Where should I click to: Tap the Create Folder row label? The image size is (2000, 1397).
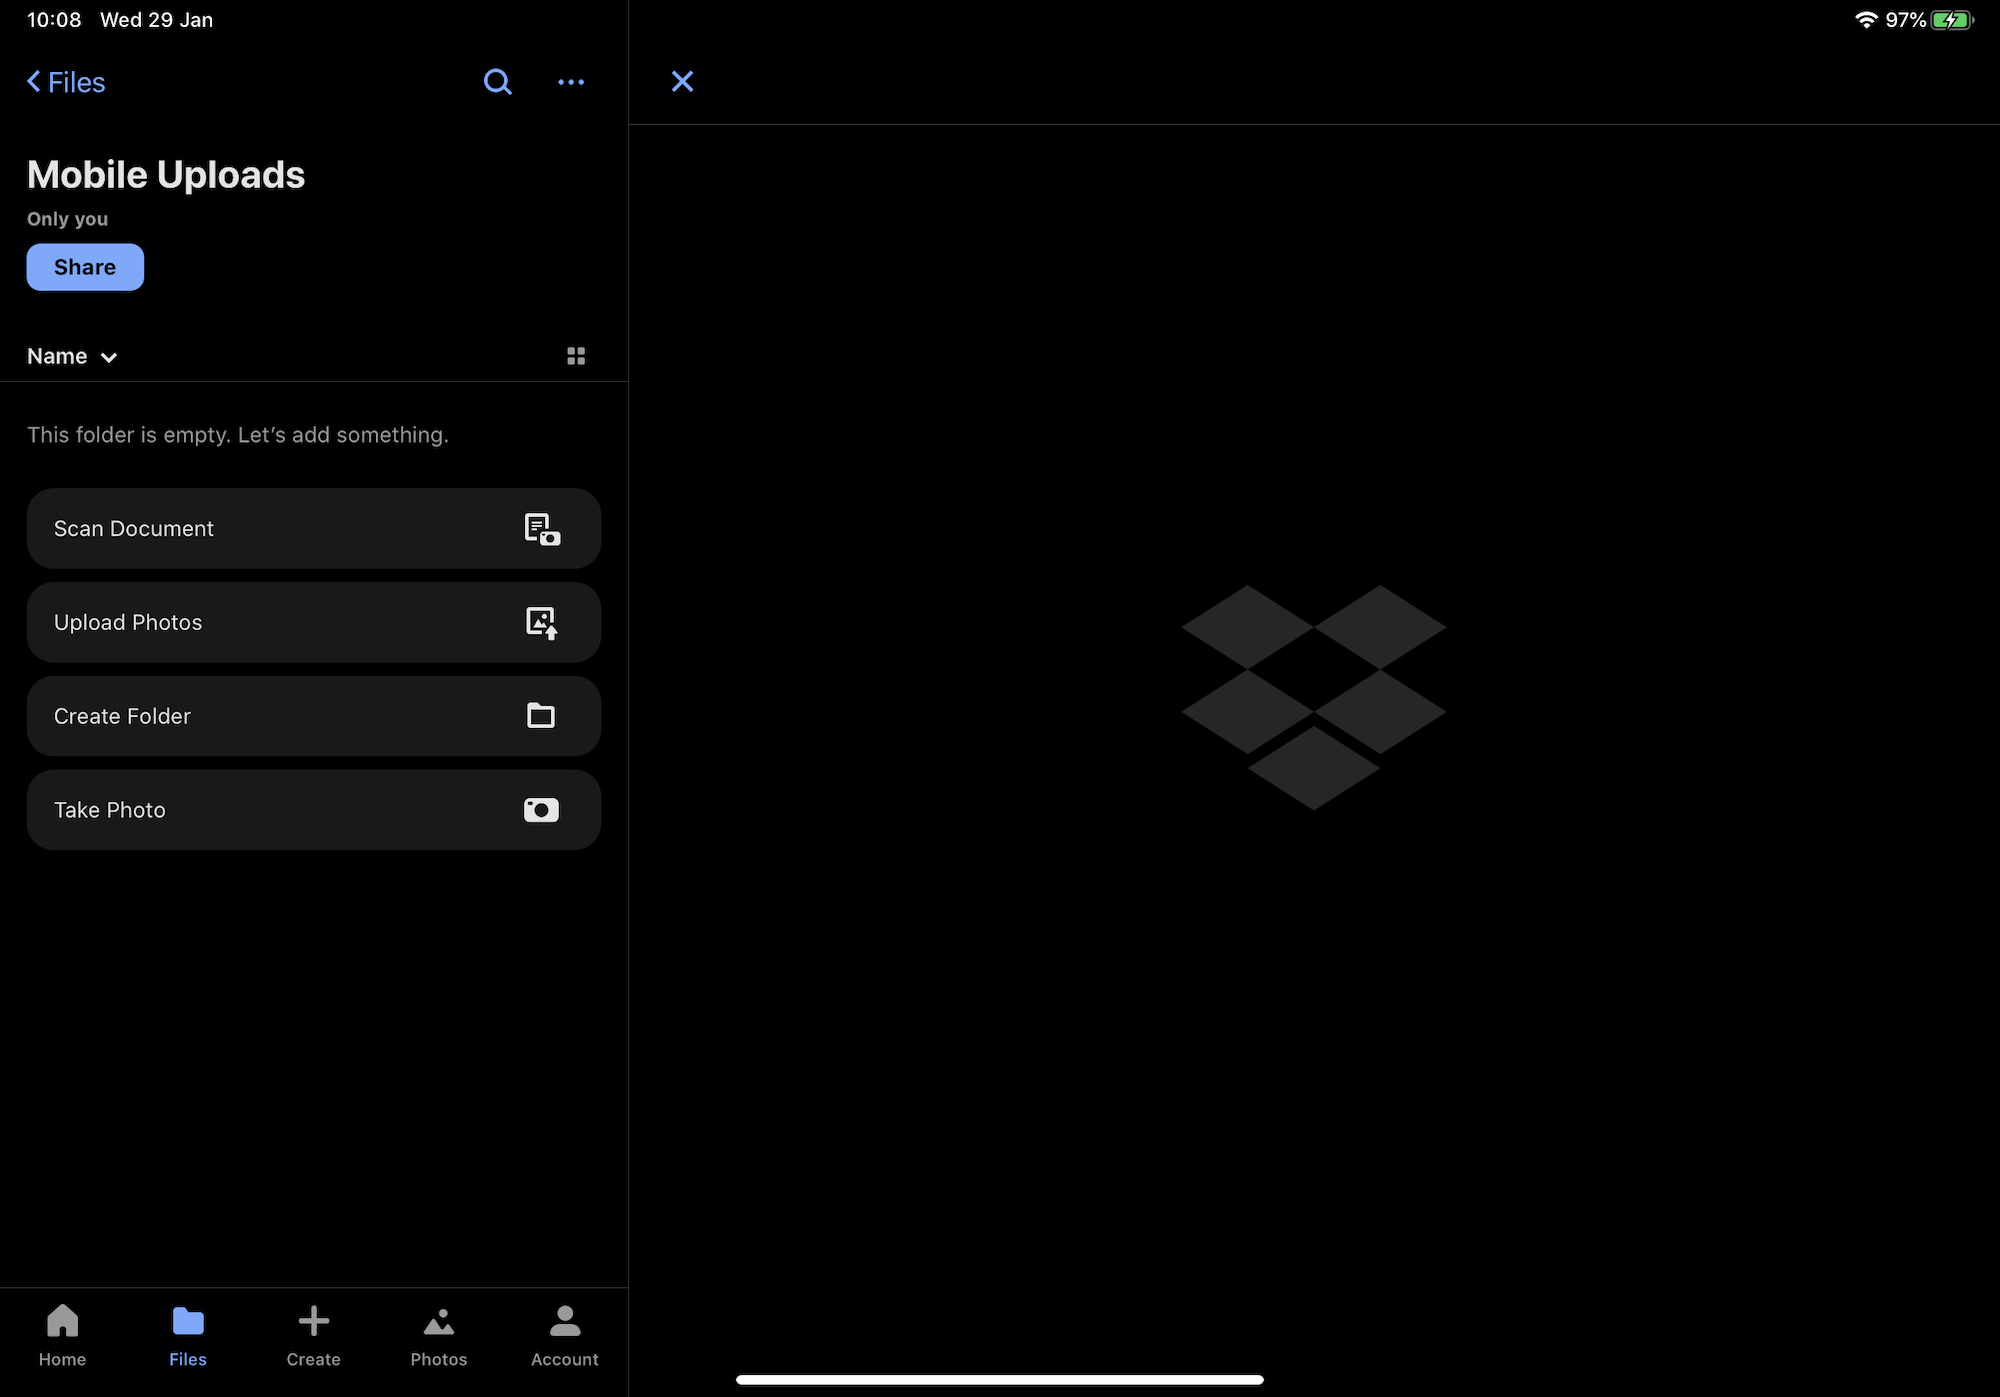(x=122, y=716)
